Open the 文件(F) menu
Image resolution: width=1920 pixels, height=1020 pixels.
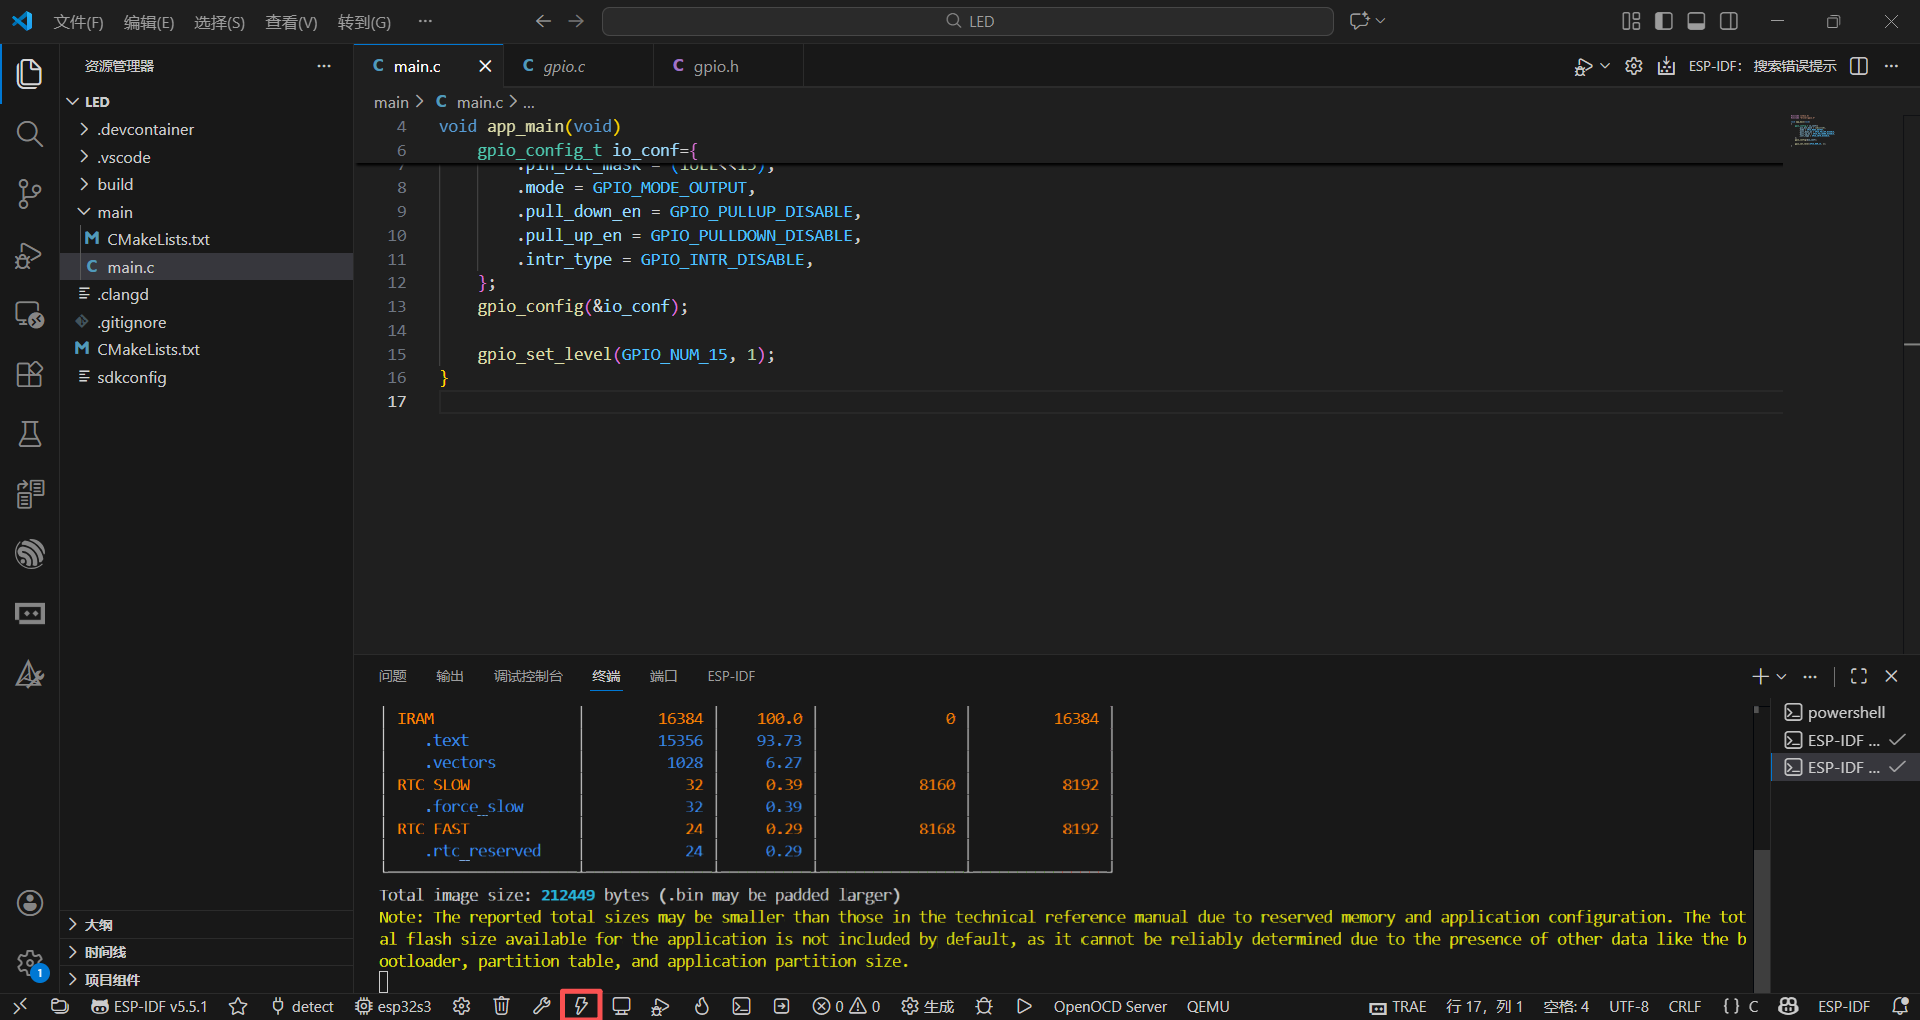[78, 22]
